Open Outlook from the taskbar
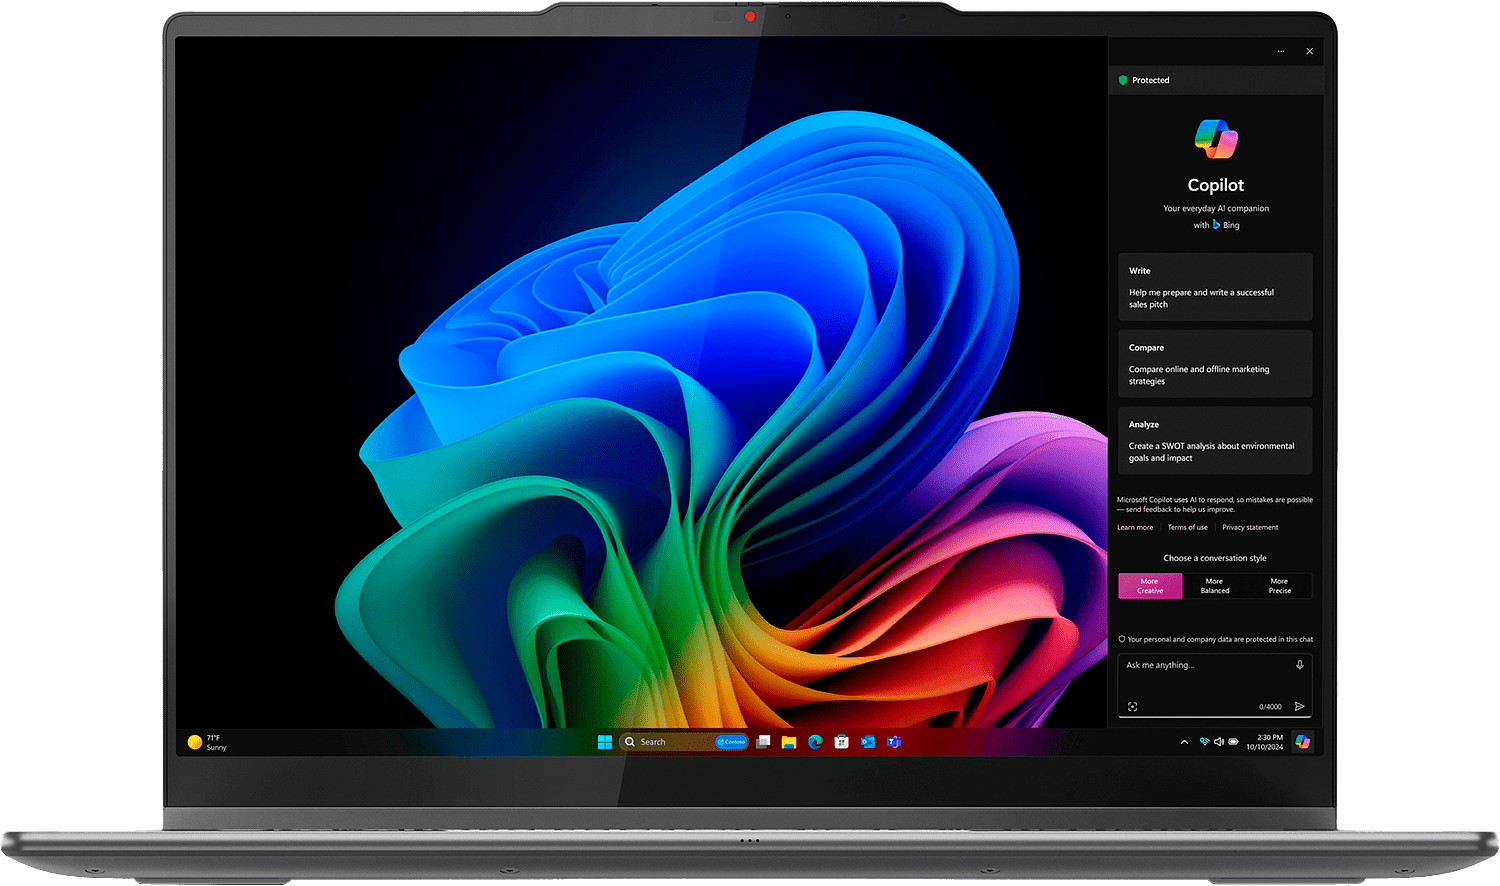 point(868,742)
